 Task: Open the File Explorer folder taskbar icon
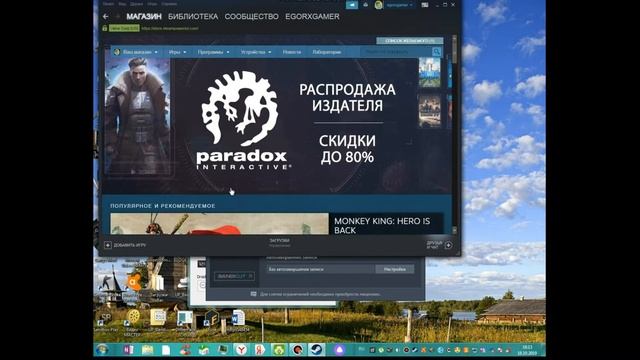(x=147, y=350)
